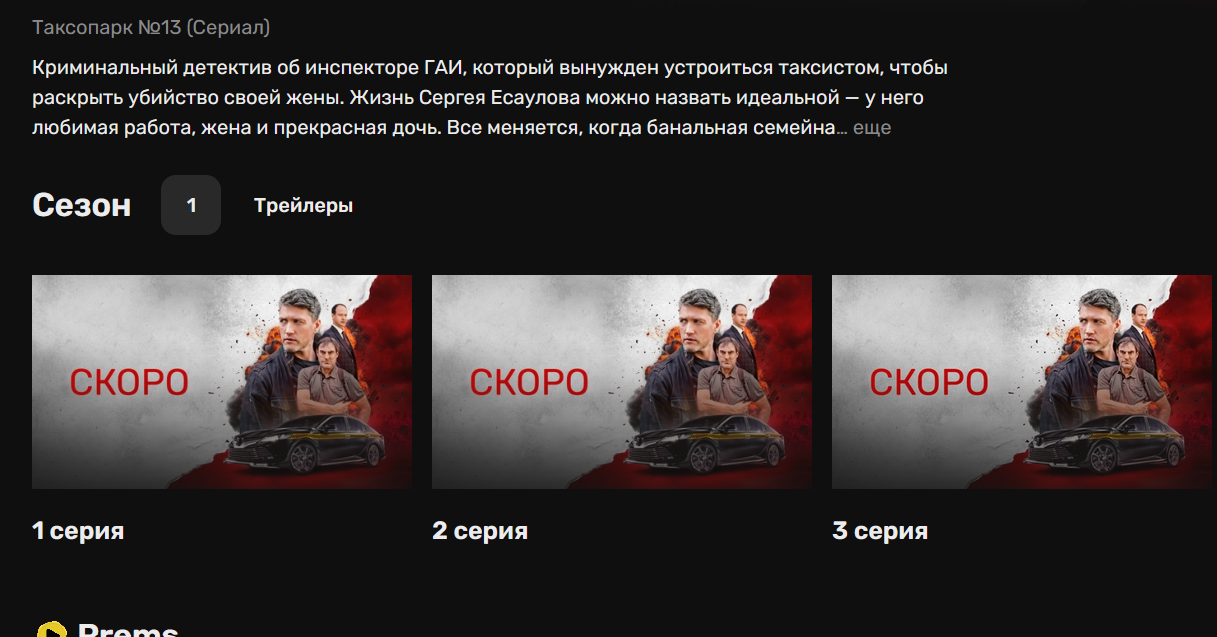Click the Сезон heading

81,205
